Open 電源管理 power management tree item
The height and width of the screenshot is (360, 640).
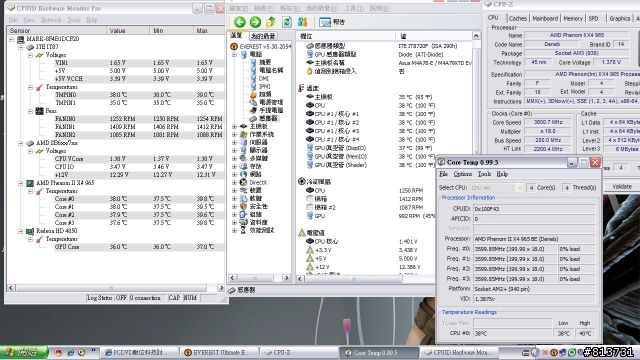(271, 102)
